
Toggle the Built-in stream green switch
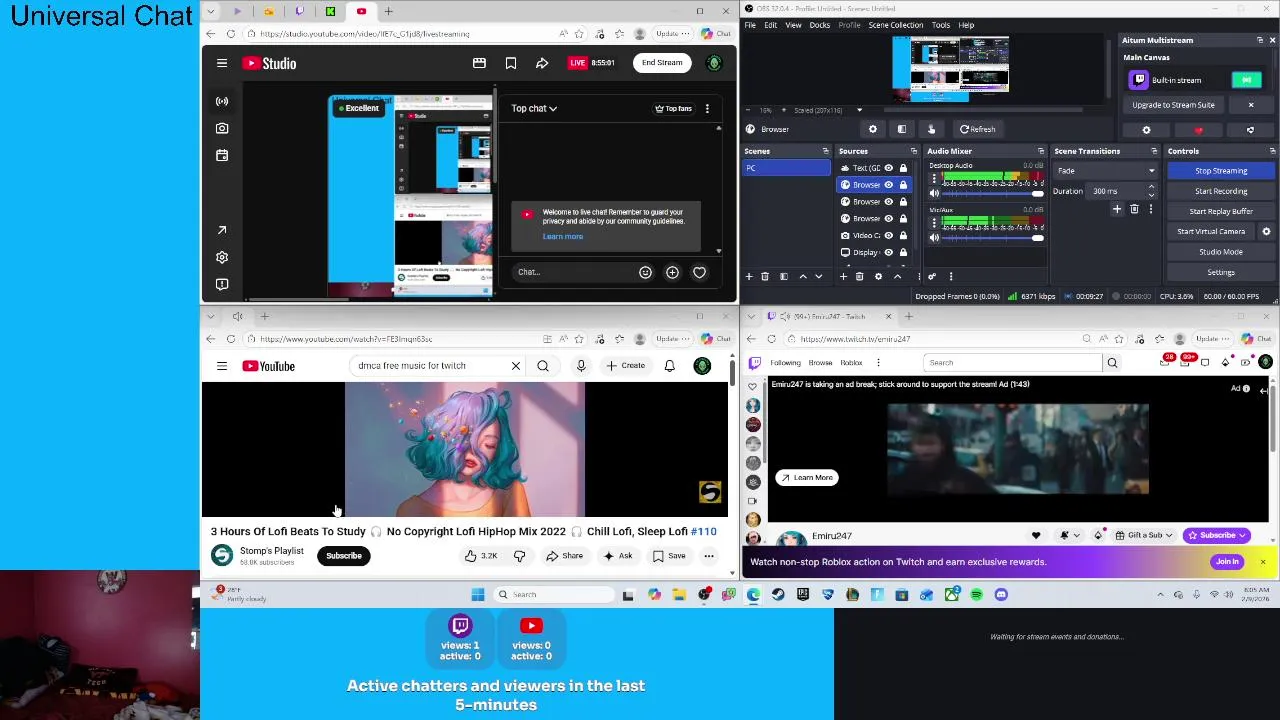1246,80
